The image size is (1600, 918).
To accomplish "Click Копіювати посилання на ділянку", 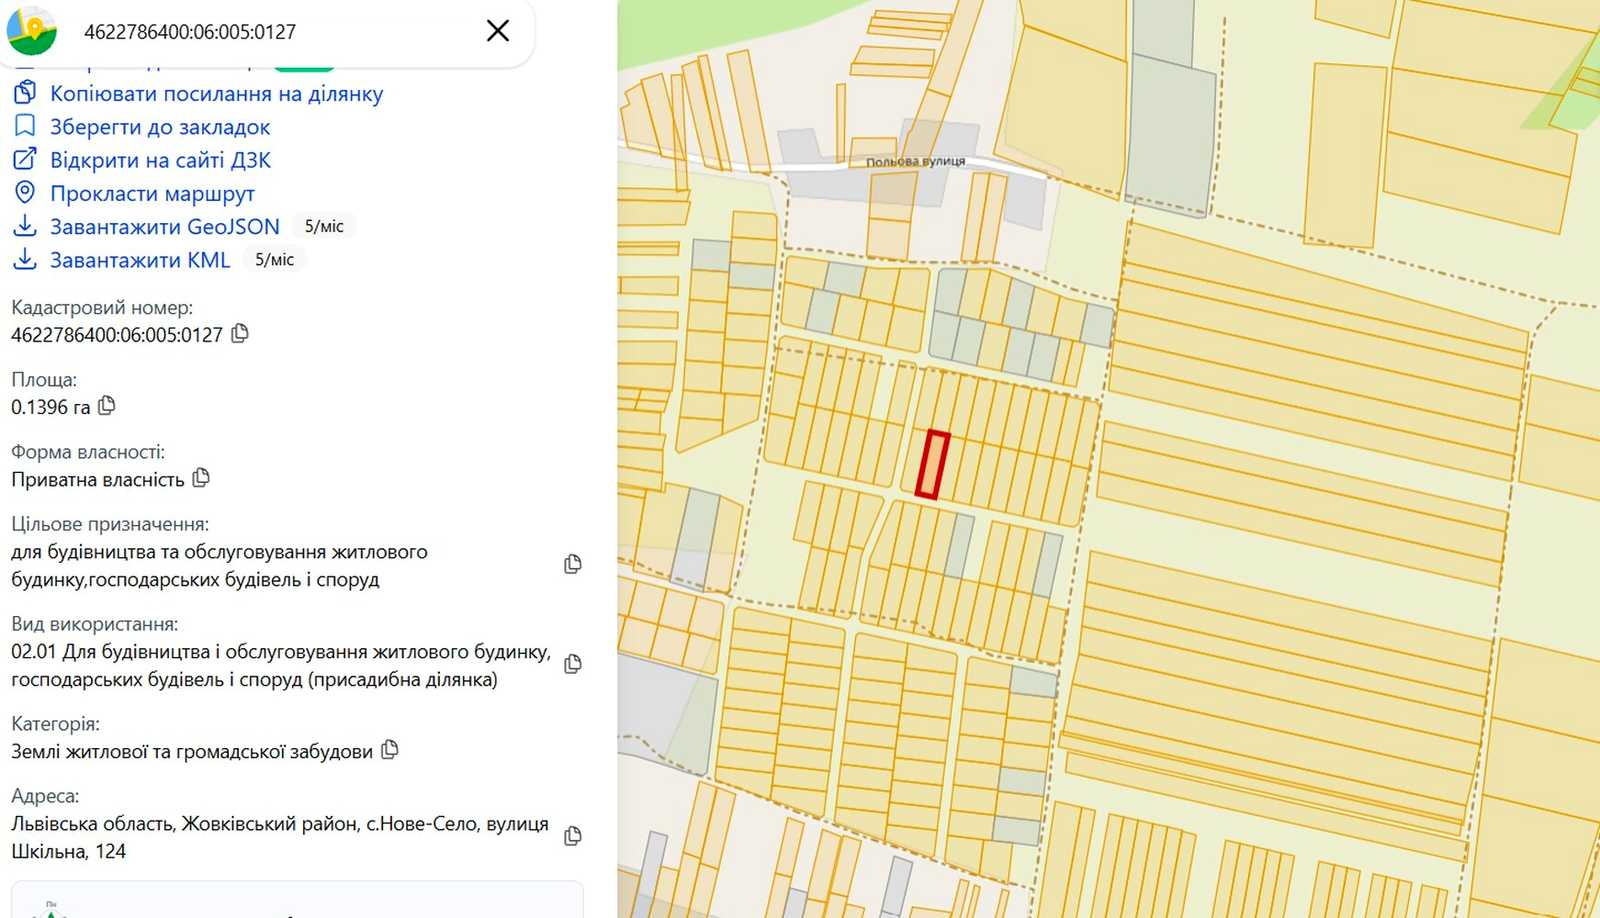I will coord(216,94).
